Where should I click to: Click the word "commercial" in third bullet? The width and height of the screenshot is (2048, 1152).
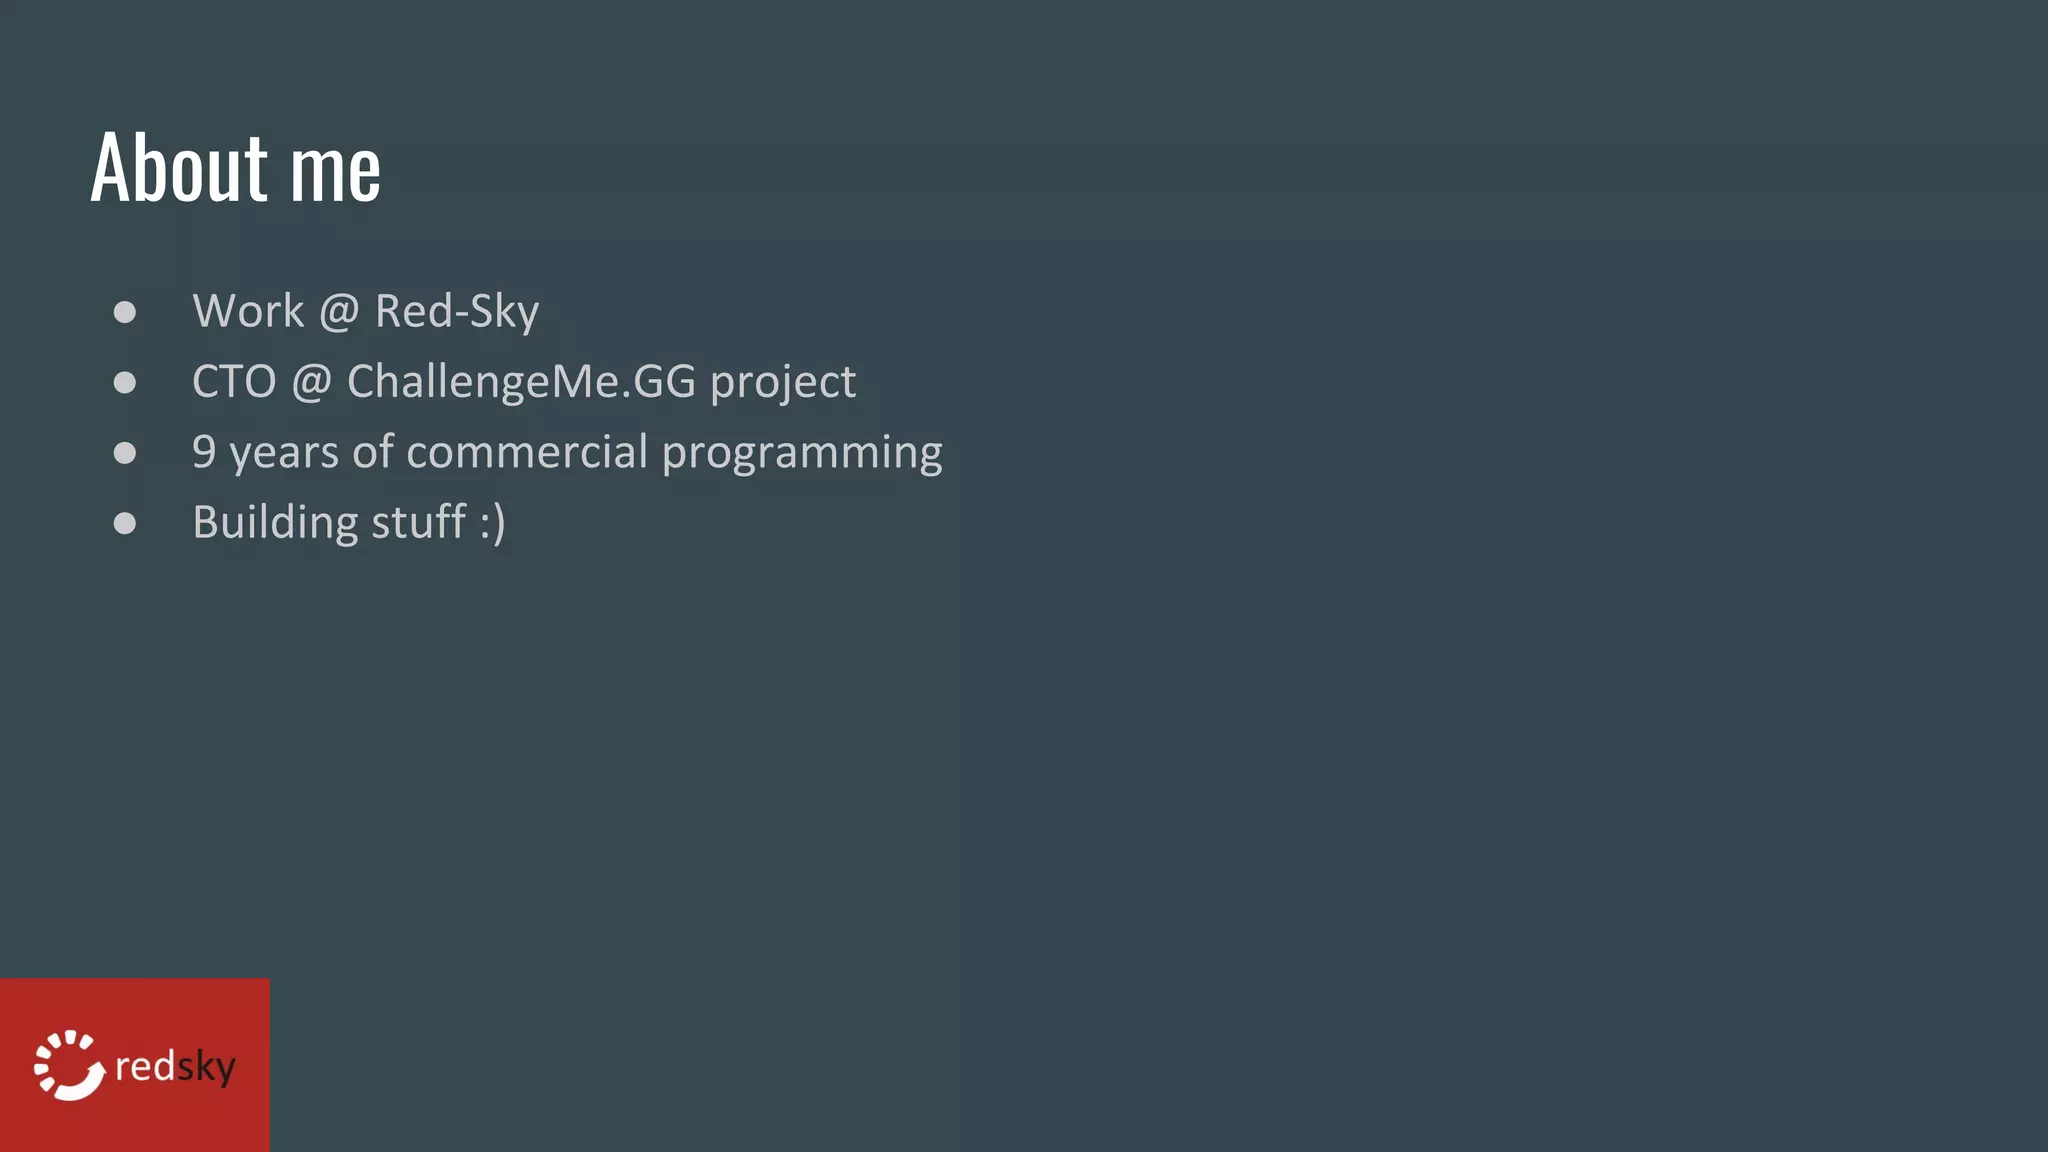point(527,452)
